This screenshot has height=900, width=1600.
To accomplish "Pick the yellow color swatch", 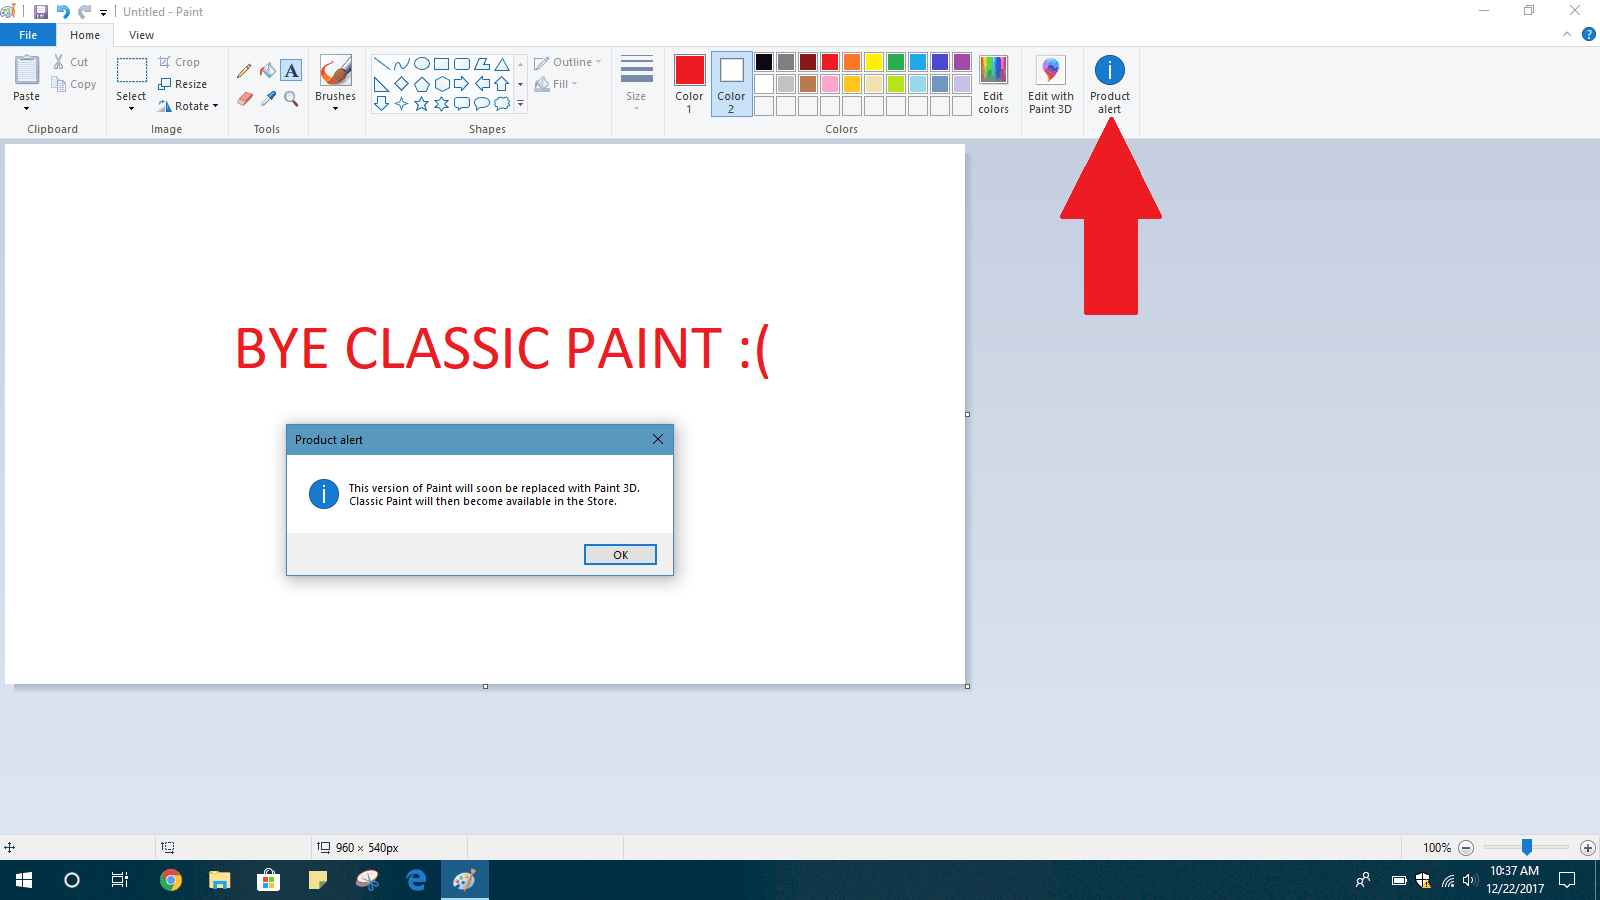I will coord(874,62).
